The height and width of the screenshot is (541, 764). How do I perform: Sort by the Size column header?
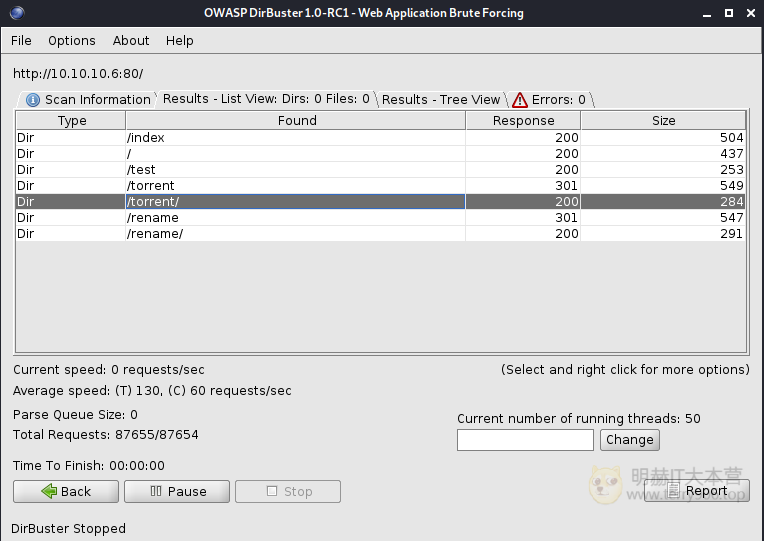pyautogui.click(x=663, y=120)
